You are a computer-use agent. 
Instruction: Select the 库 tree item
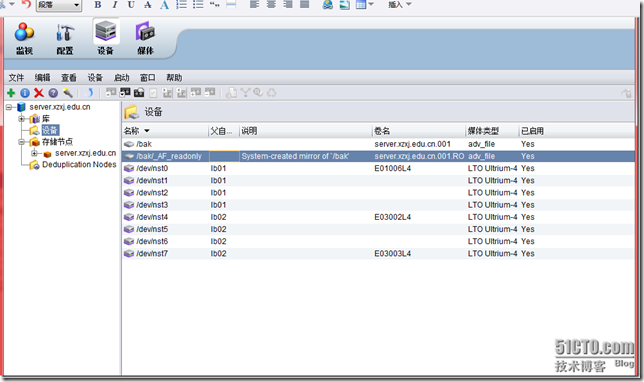(46, 119)
